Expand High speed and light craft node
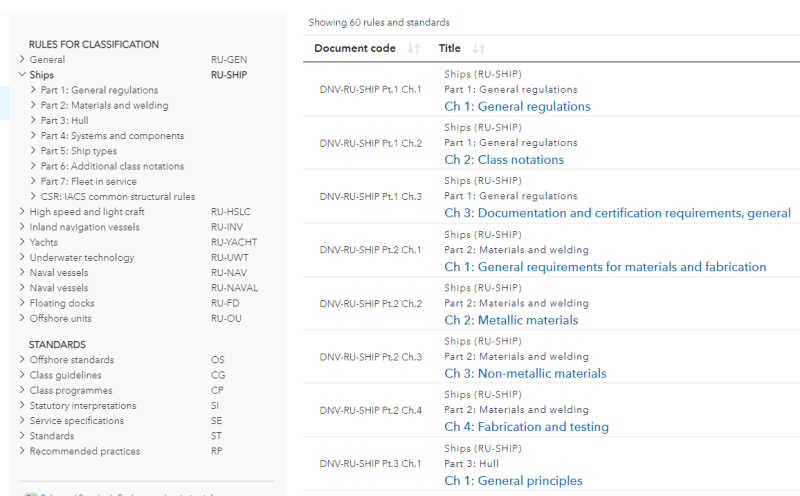The image size is (800, 496). click(x=22, y=211)
